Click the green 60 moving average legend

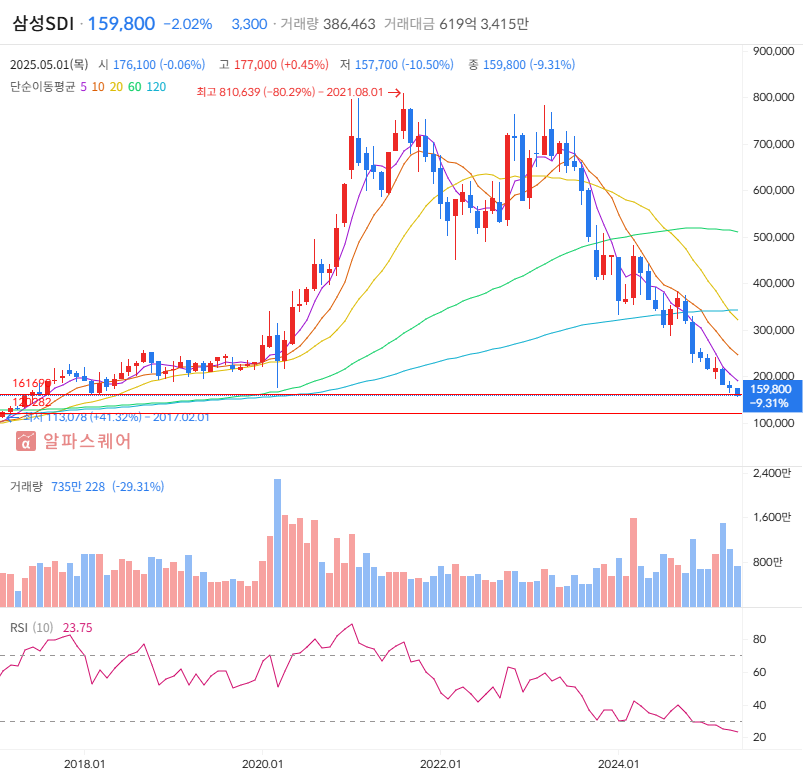point(135,87)
